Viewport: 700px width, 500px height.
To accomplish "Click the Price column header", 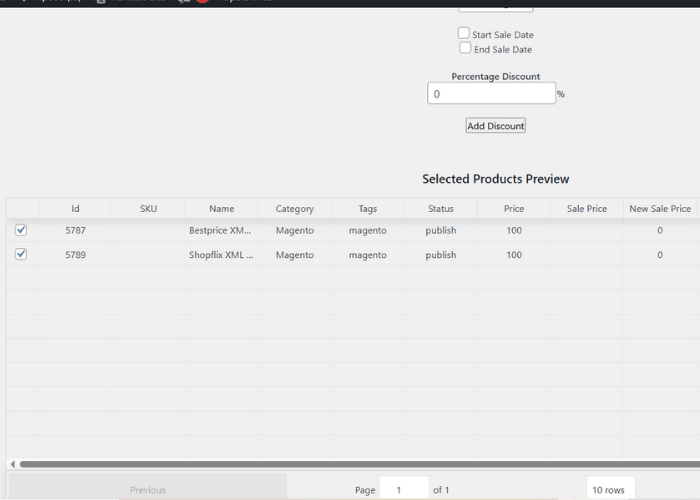I will [x=514, y=209].
